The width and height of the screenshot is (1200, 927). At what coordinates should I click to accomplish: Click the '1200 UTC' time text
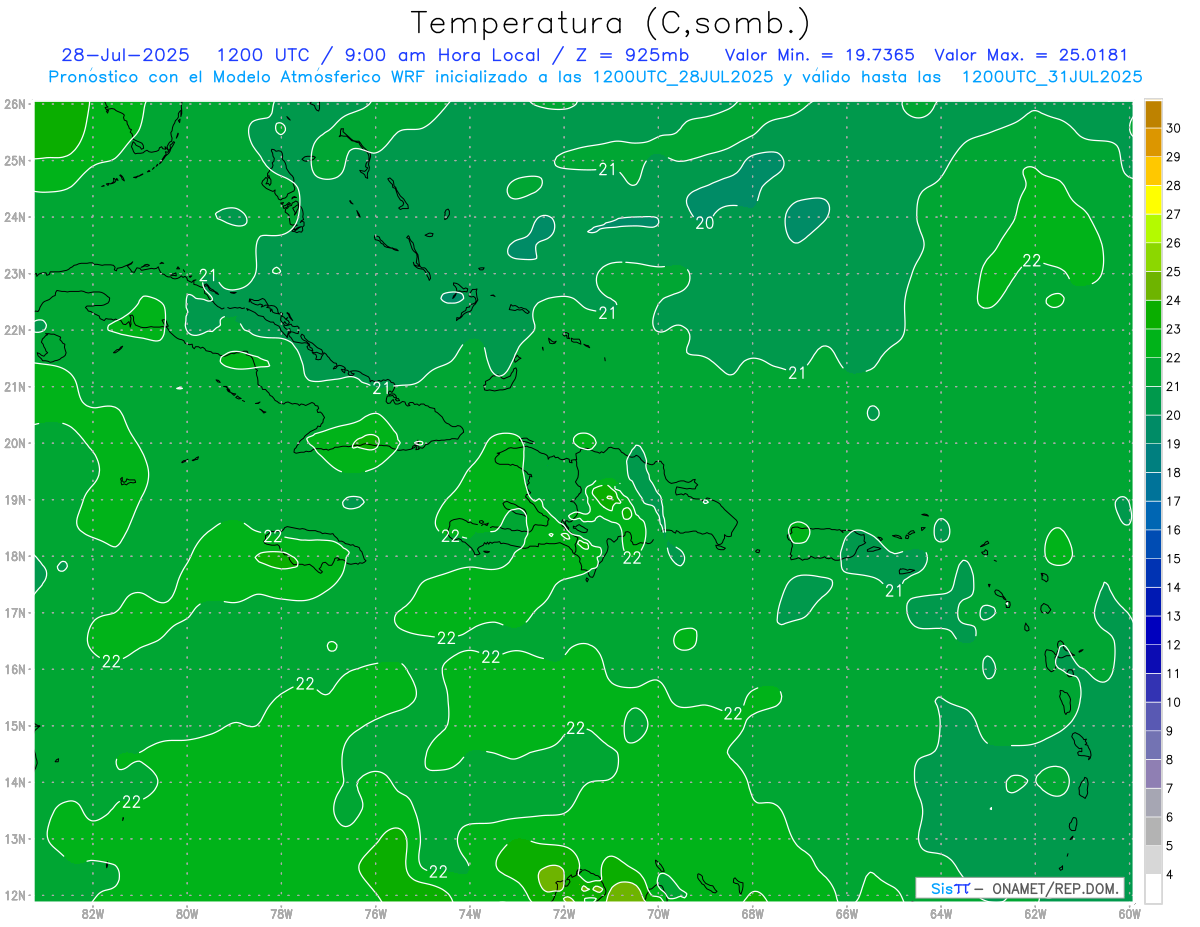point(262,55)
